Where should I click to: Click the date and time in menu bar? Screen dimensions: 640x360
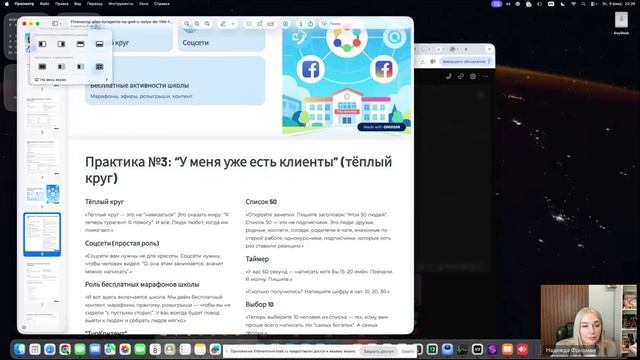point(618,4)
